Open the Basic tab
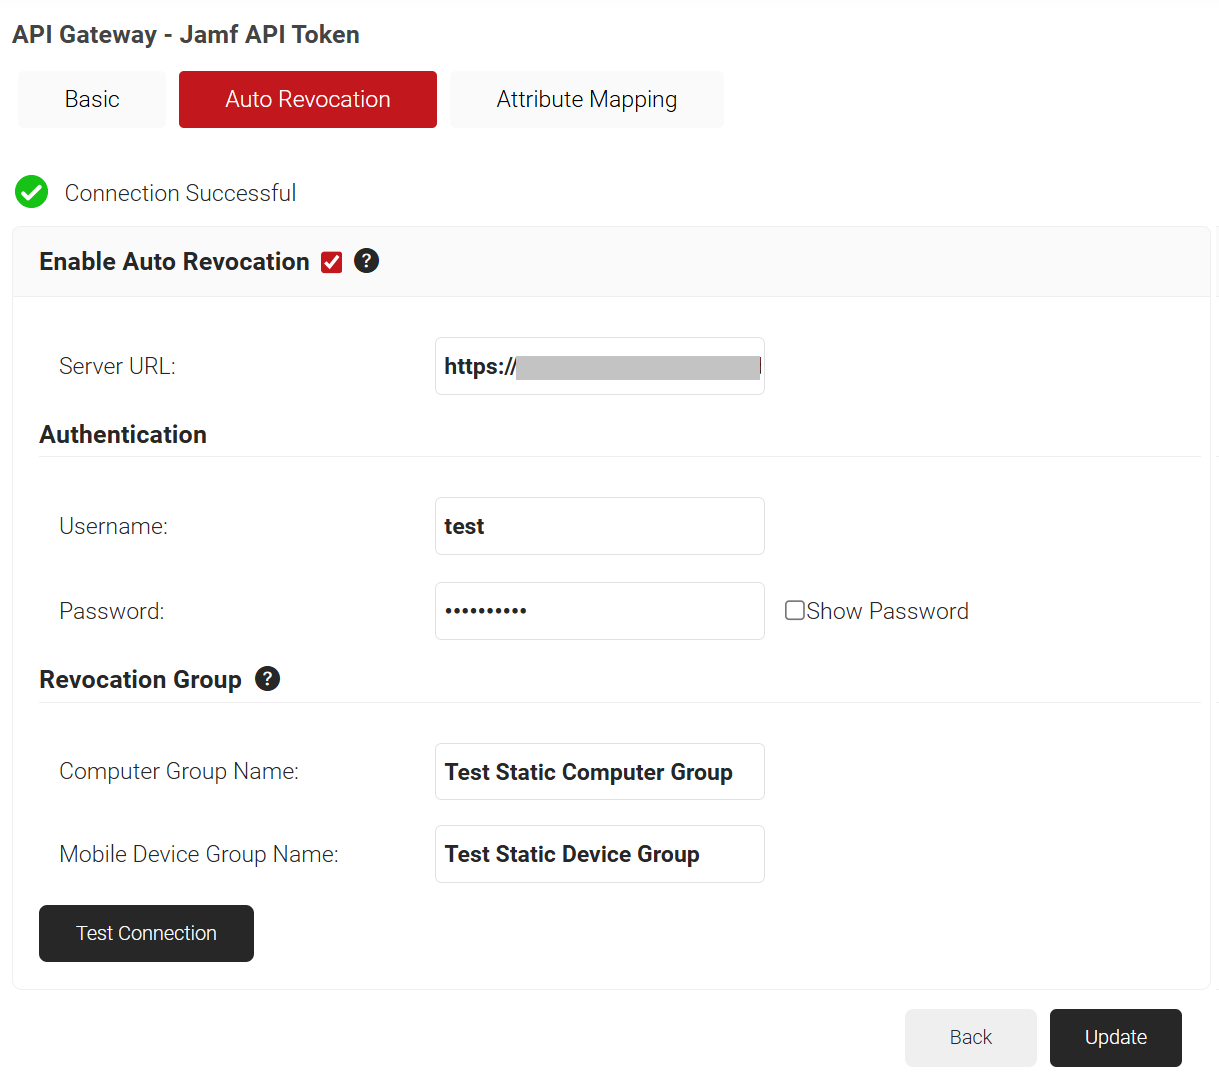The width and height of the screenshot is (1219, 1081). 92,99
